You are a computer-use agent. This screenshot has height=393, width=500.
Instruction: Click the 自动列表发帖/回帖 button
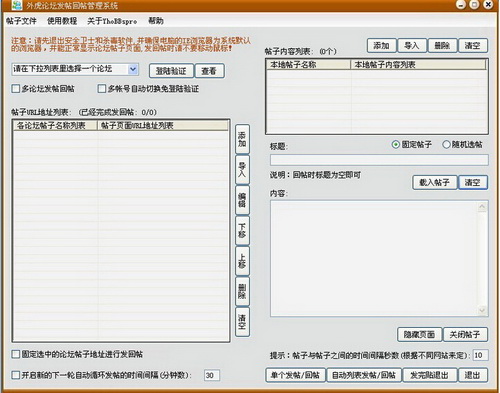point(364,375)
